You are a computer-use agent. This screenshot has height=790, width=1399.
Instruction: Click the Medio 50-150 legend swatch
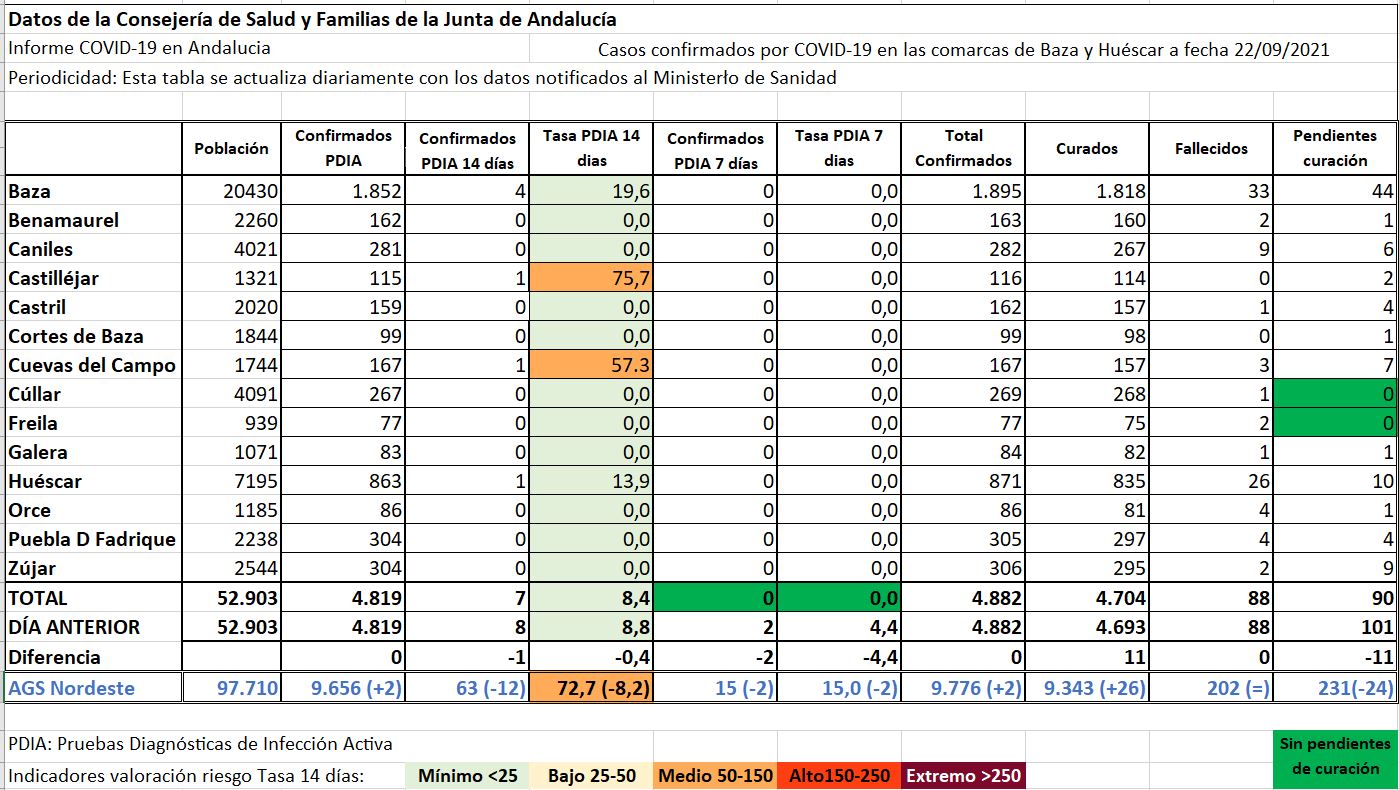[x=714, y=776]
